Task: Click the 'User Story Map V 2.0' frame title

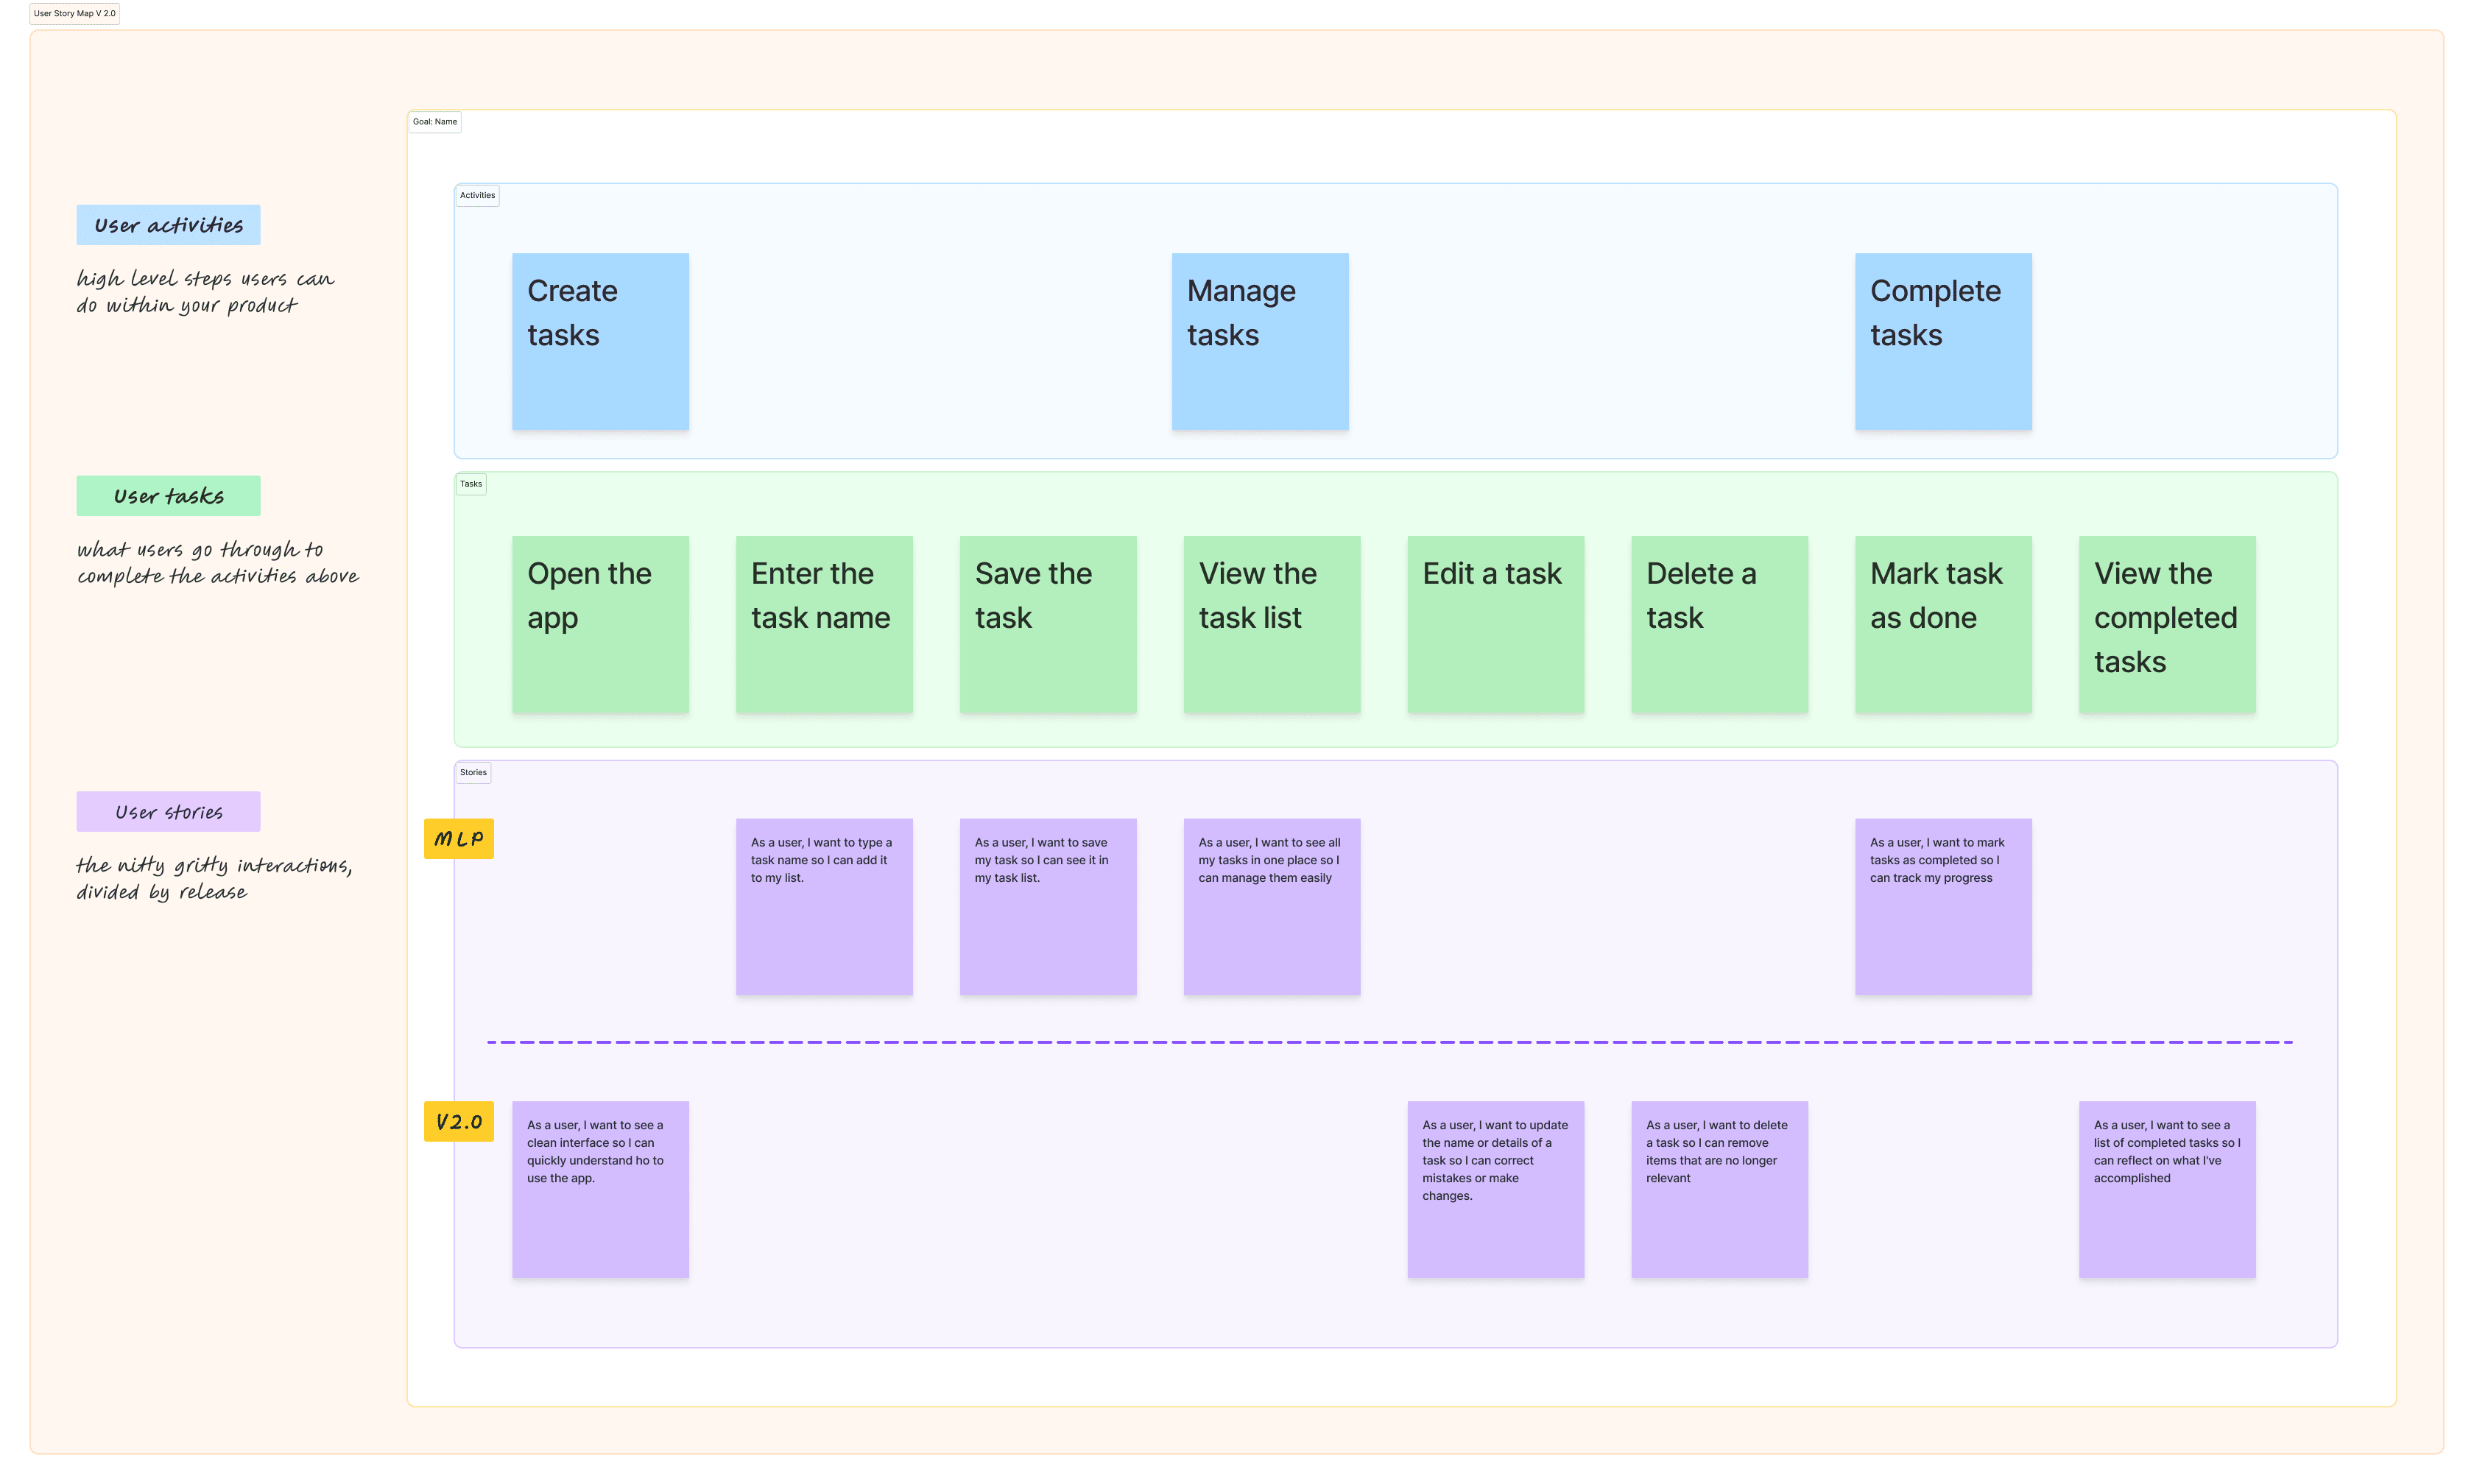Action: point(75,14)
